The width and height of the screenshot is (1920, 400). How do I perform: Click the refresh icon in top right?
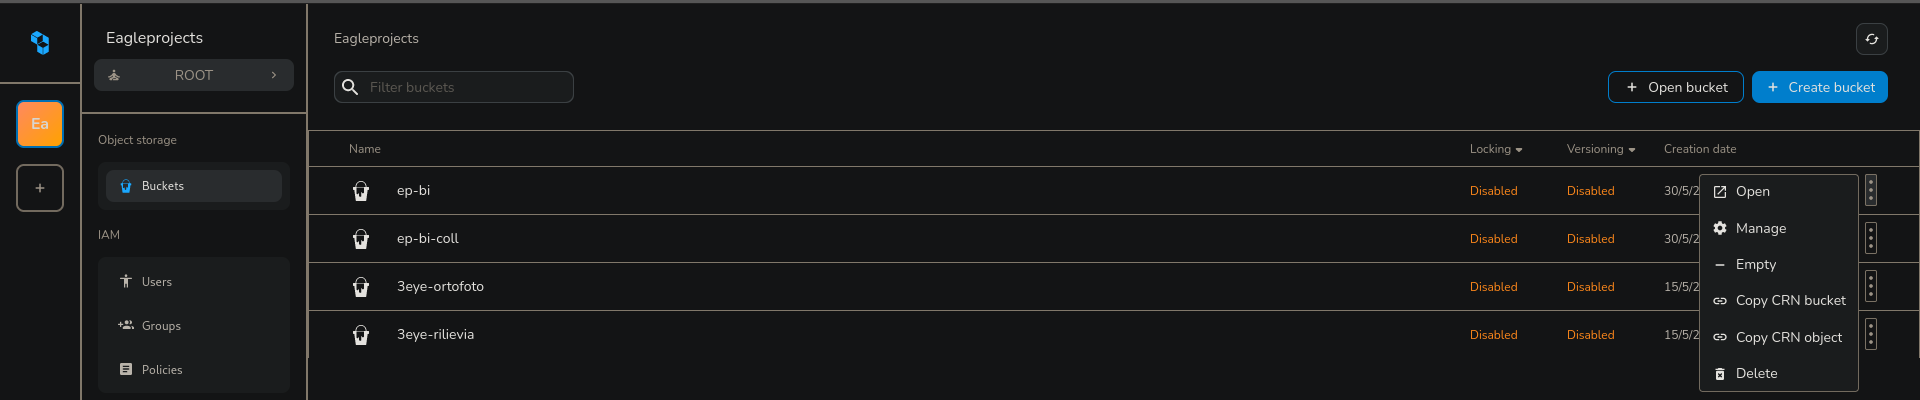1871,39
